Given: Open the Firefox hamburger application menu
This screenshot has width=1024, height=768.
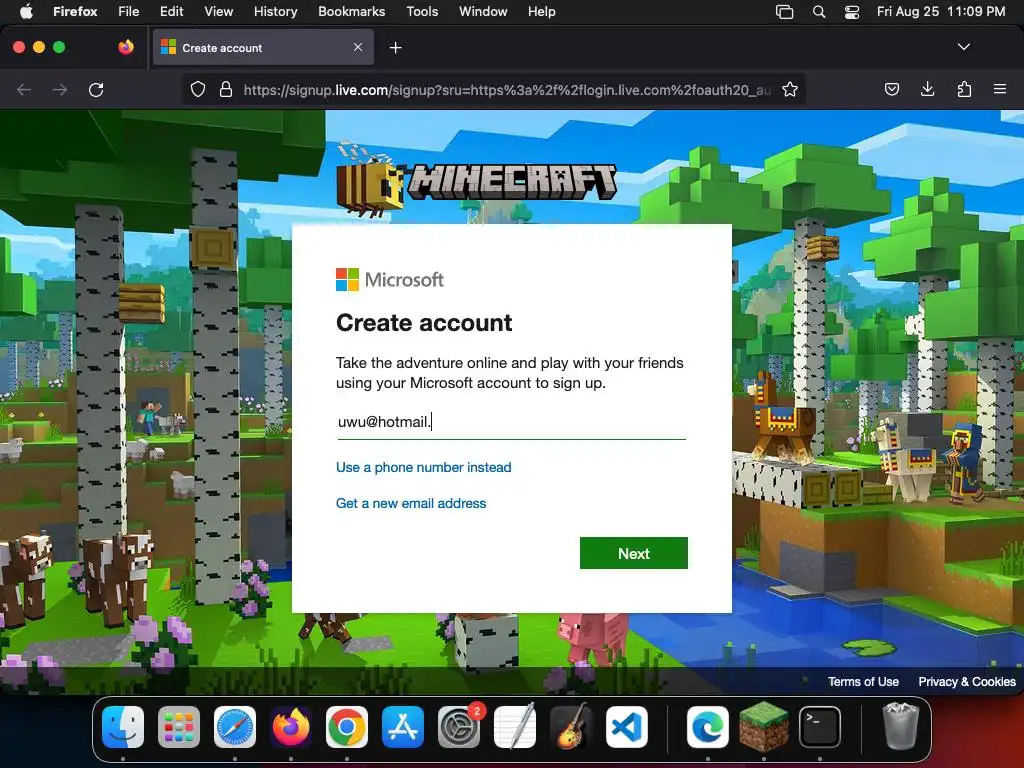Looking at the screenshot, I should (x=1000, y=89).
